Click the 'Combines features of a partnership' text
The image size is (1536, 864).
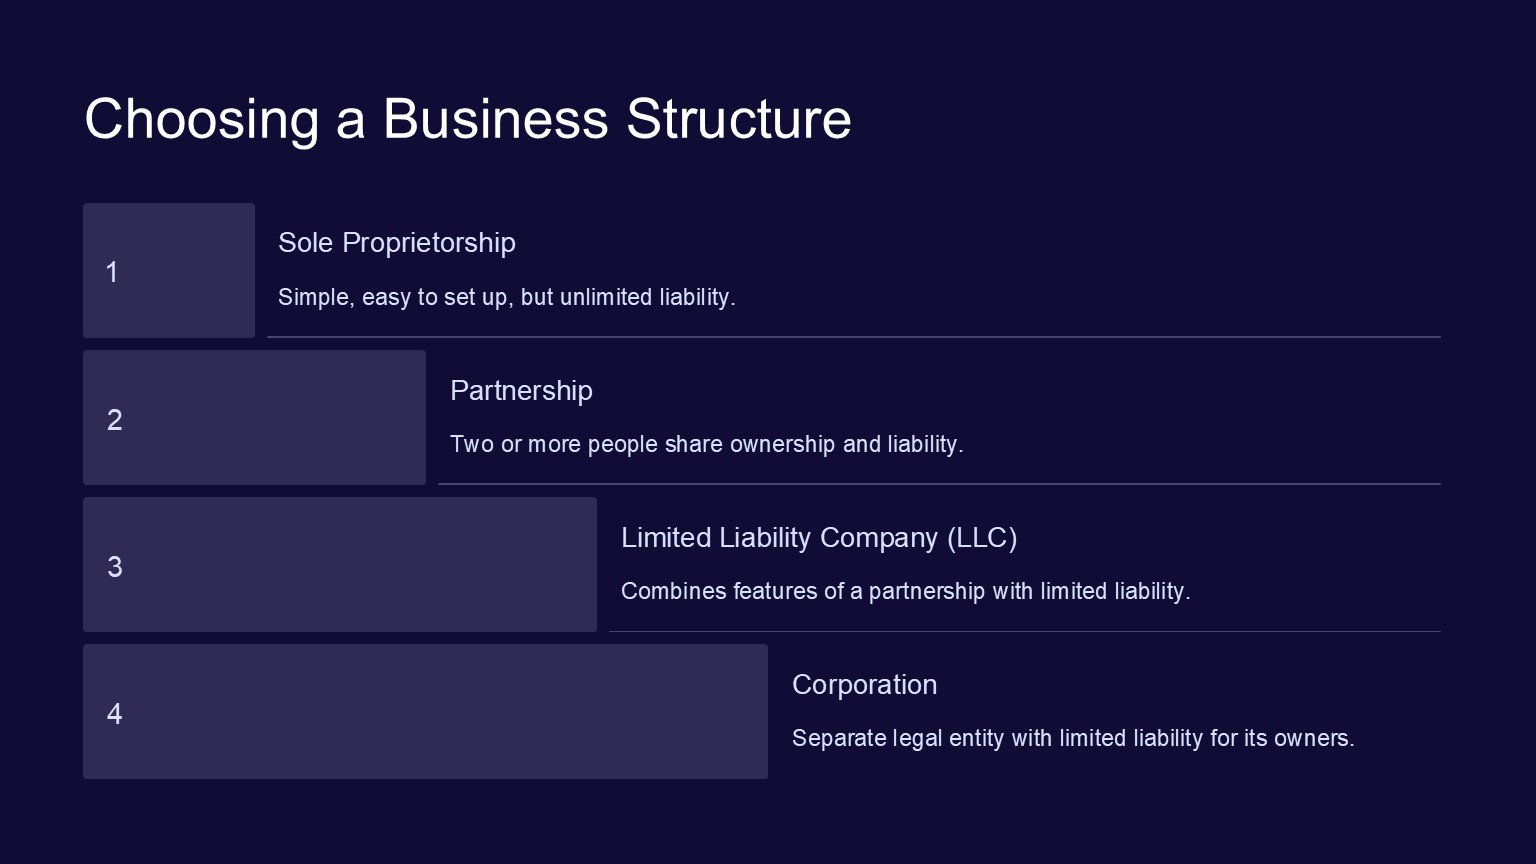[905, 591]
